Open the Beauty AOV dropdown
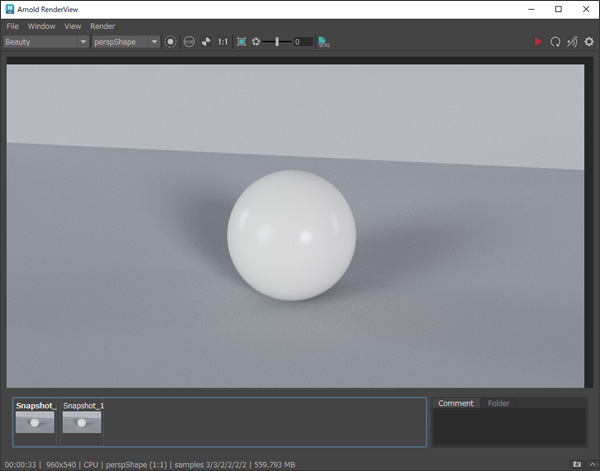Image resolution: width=600 pixels, height=471 pixels. [46, 42]
